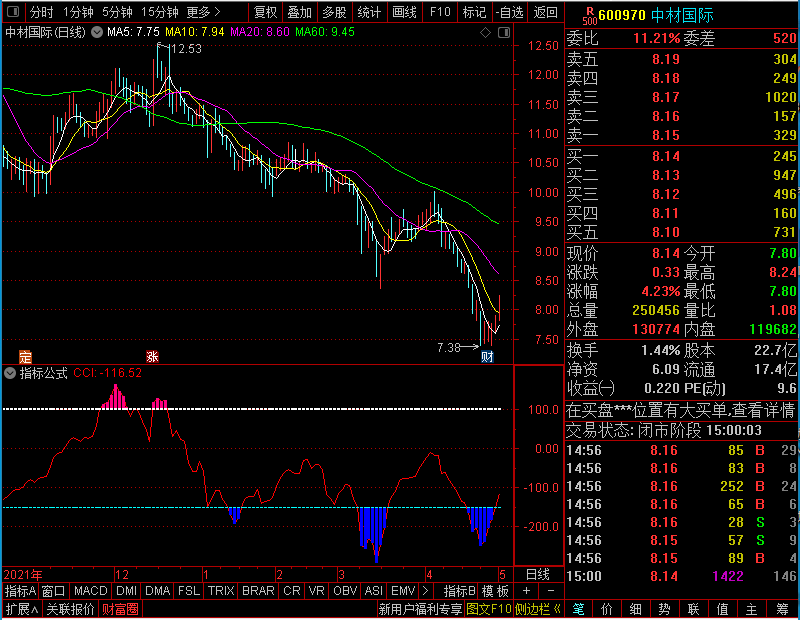Click the 叠加 overlay button
The width and height of the screenshot is (800, 620).
point(299,12)
